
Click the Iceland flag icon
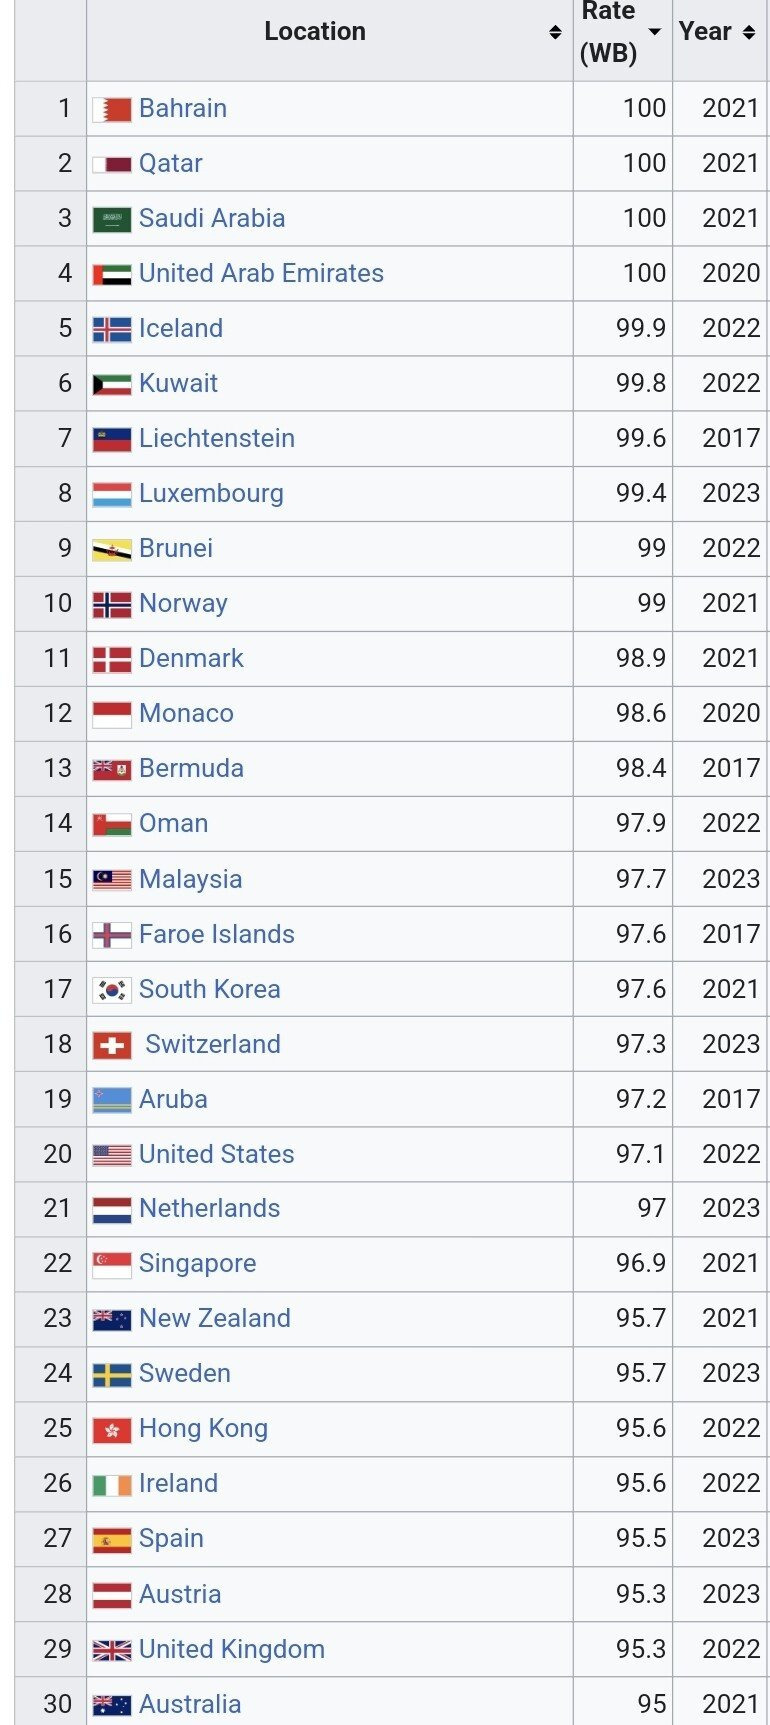click(112, 329)
